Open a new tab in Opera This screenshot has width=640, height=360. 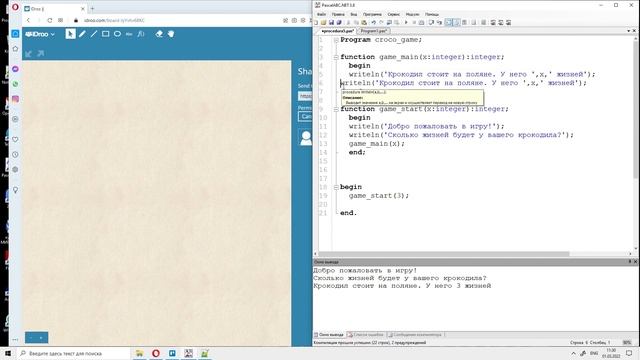[92, 8]
